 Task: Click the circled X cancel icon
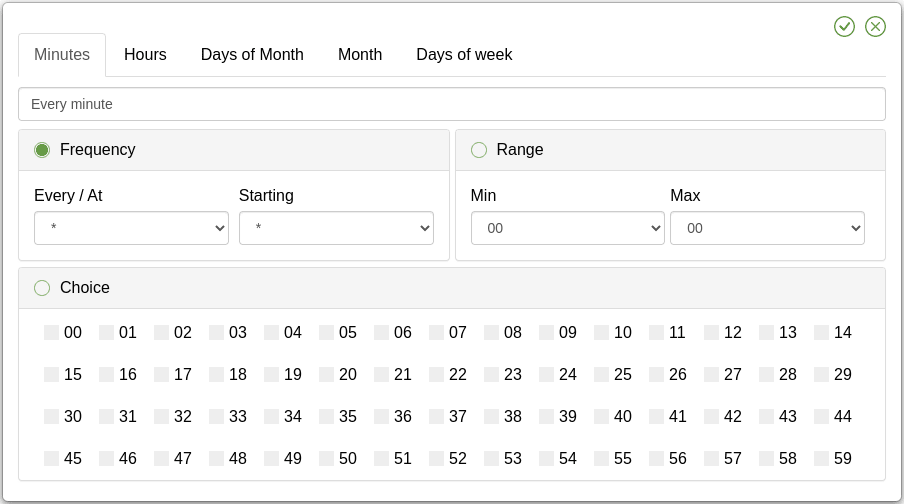point(875,26)
